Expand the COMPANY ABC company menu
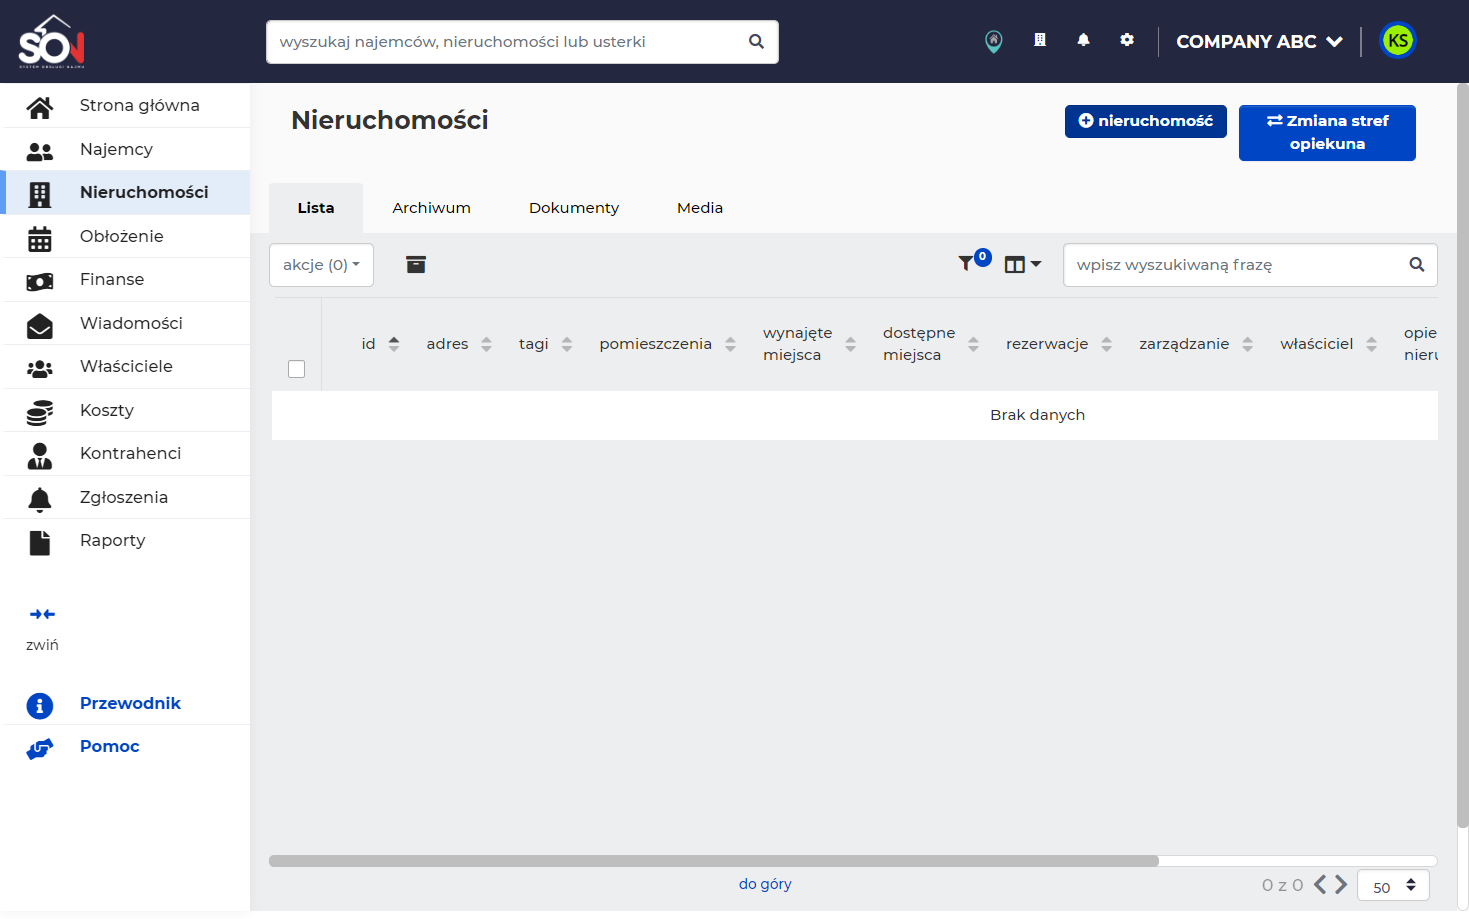This screenshot has width=1469, height=919. pos(1259,42)
